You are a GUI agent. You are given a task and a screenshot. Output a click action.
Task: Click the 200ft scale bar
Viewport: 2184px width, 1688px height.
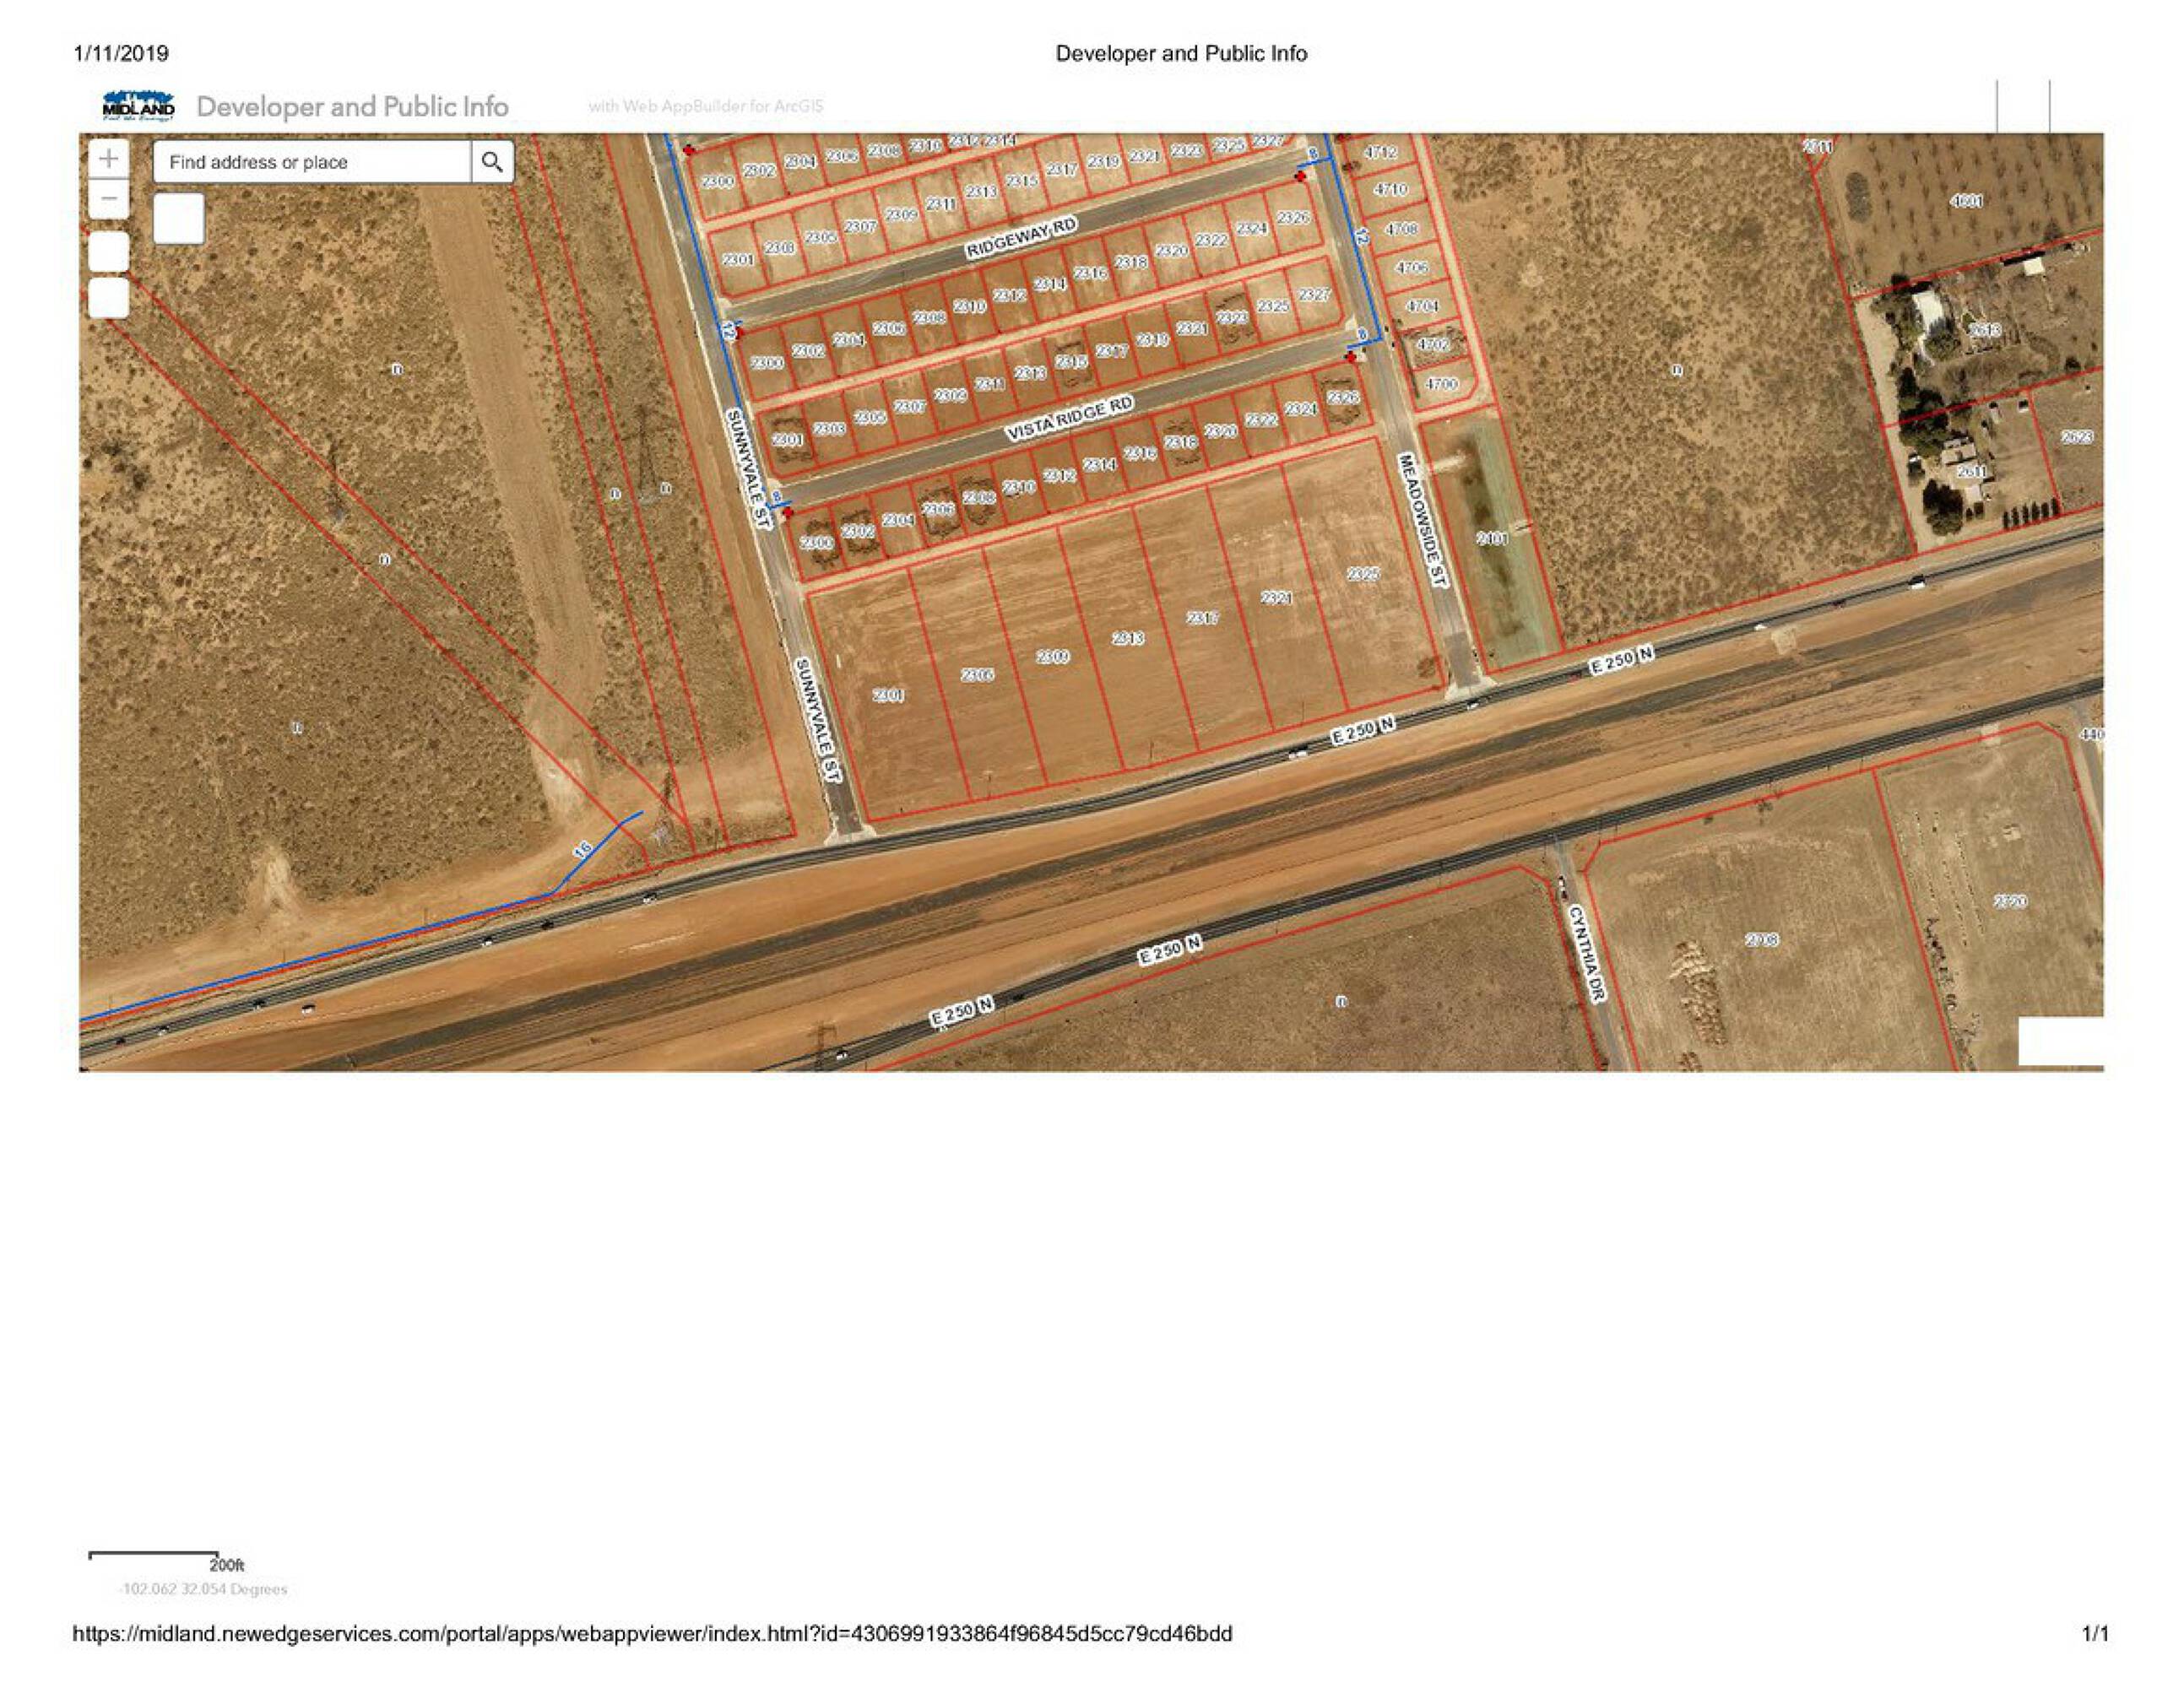(x=153, y=1555)
